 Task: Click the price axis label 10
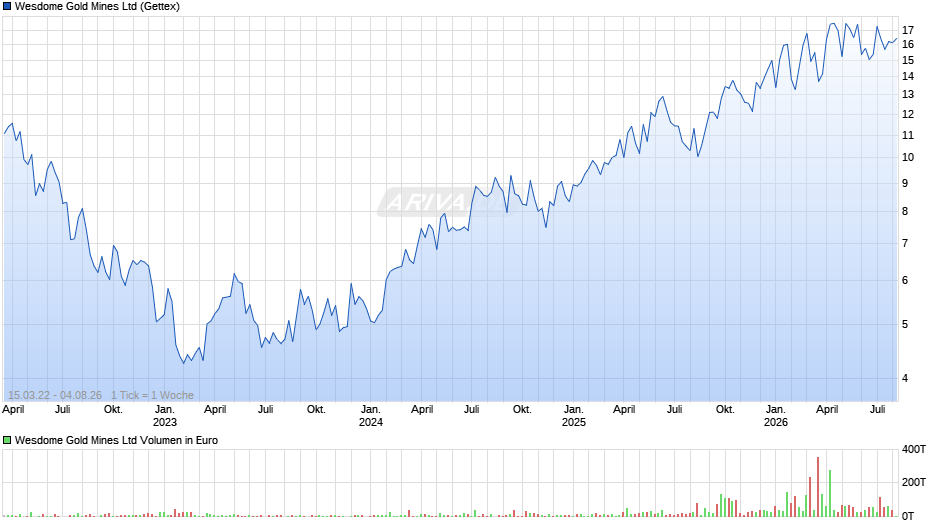[908, 157]
